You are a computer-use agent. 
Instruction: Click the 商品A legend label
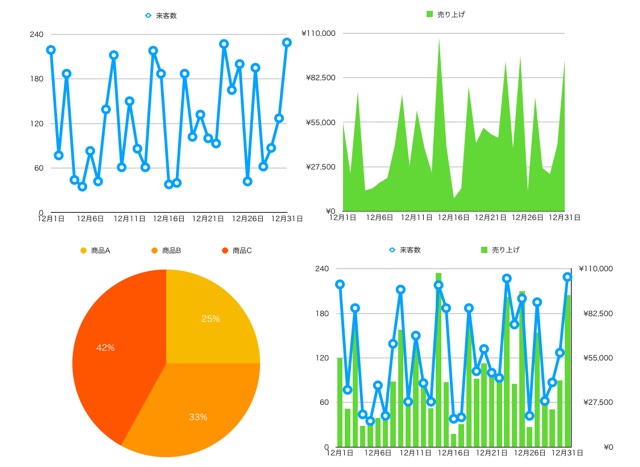click(x=100, y=250)
